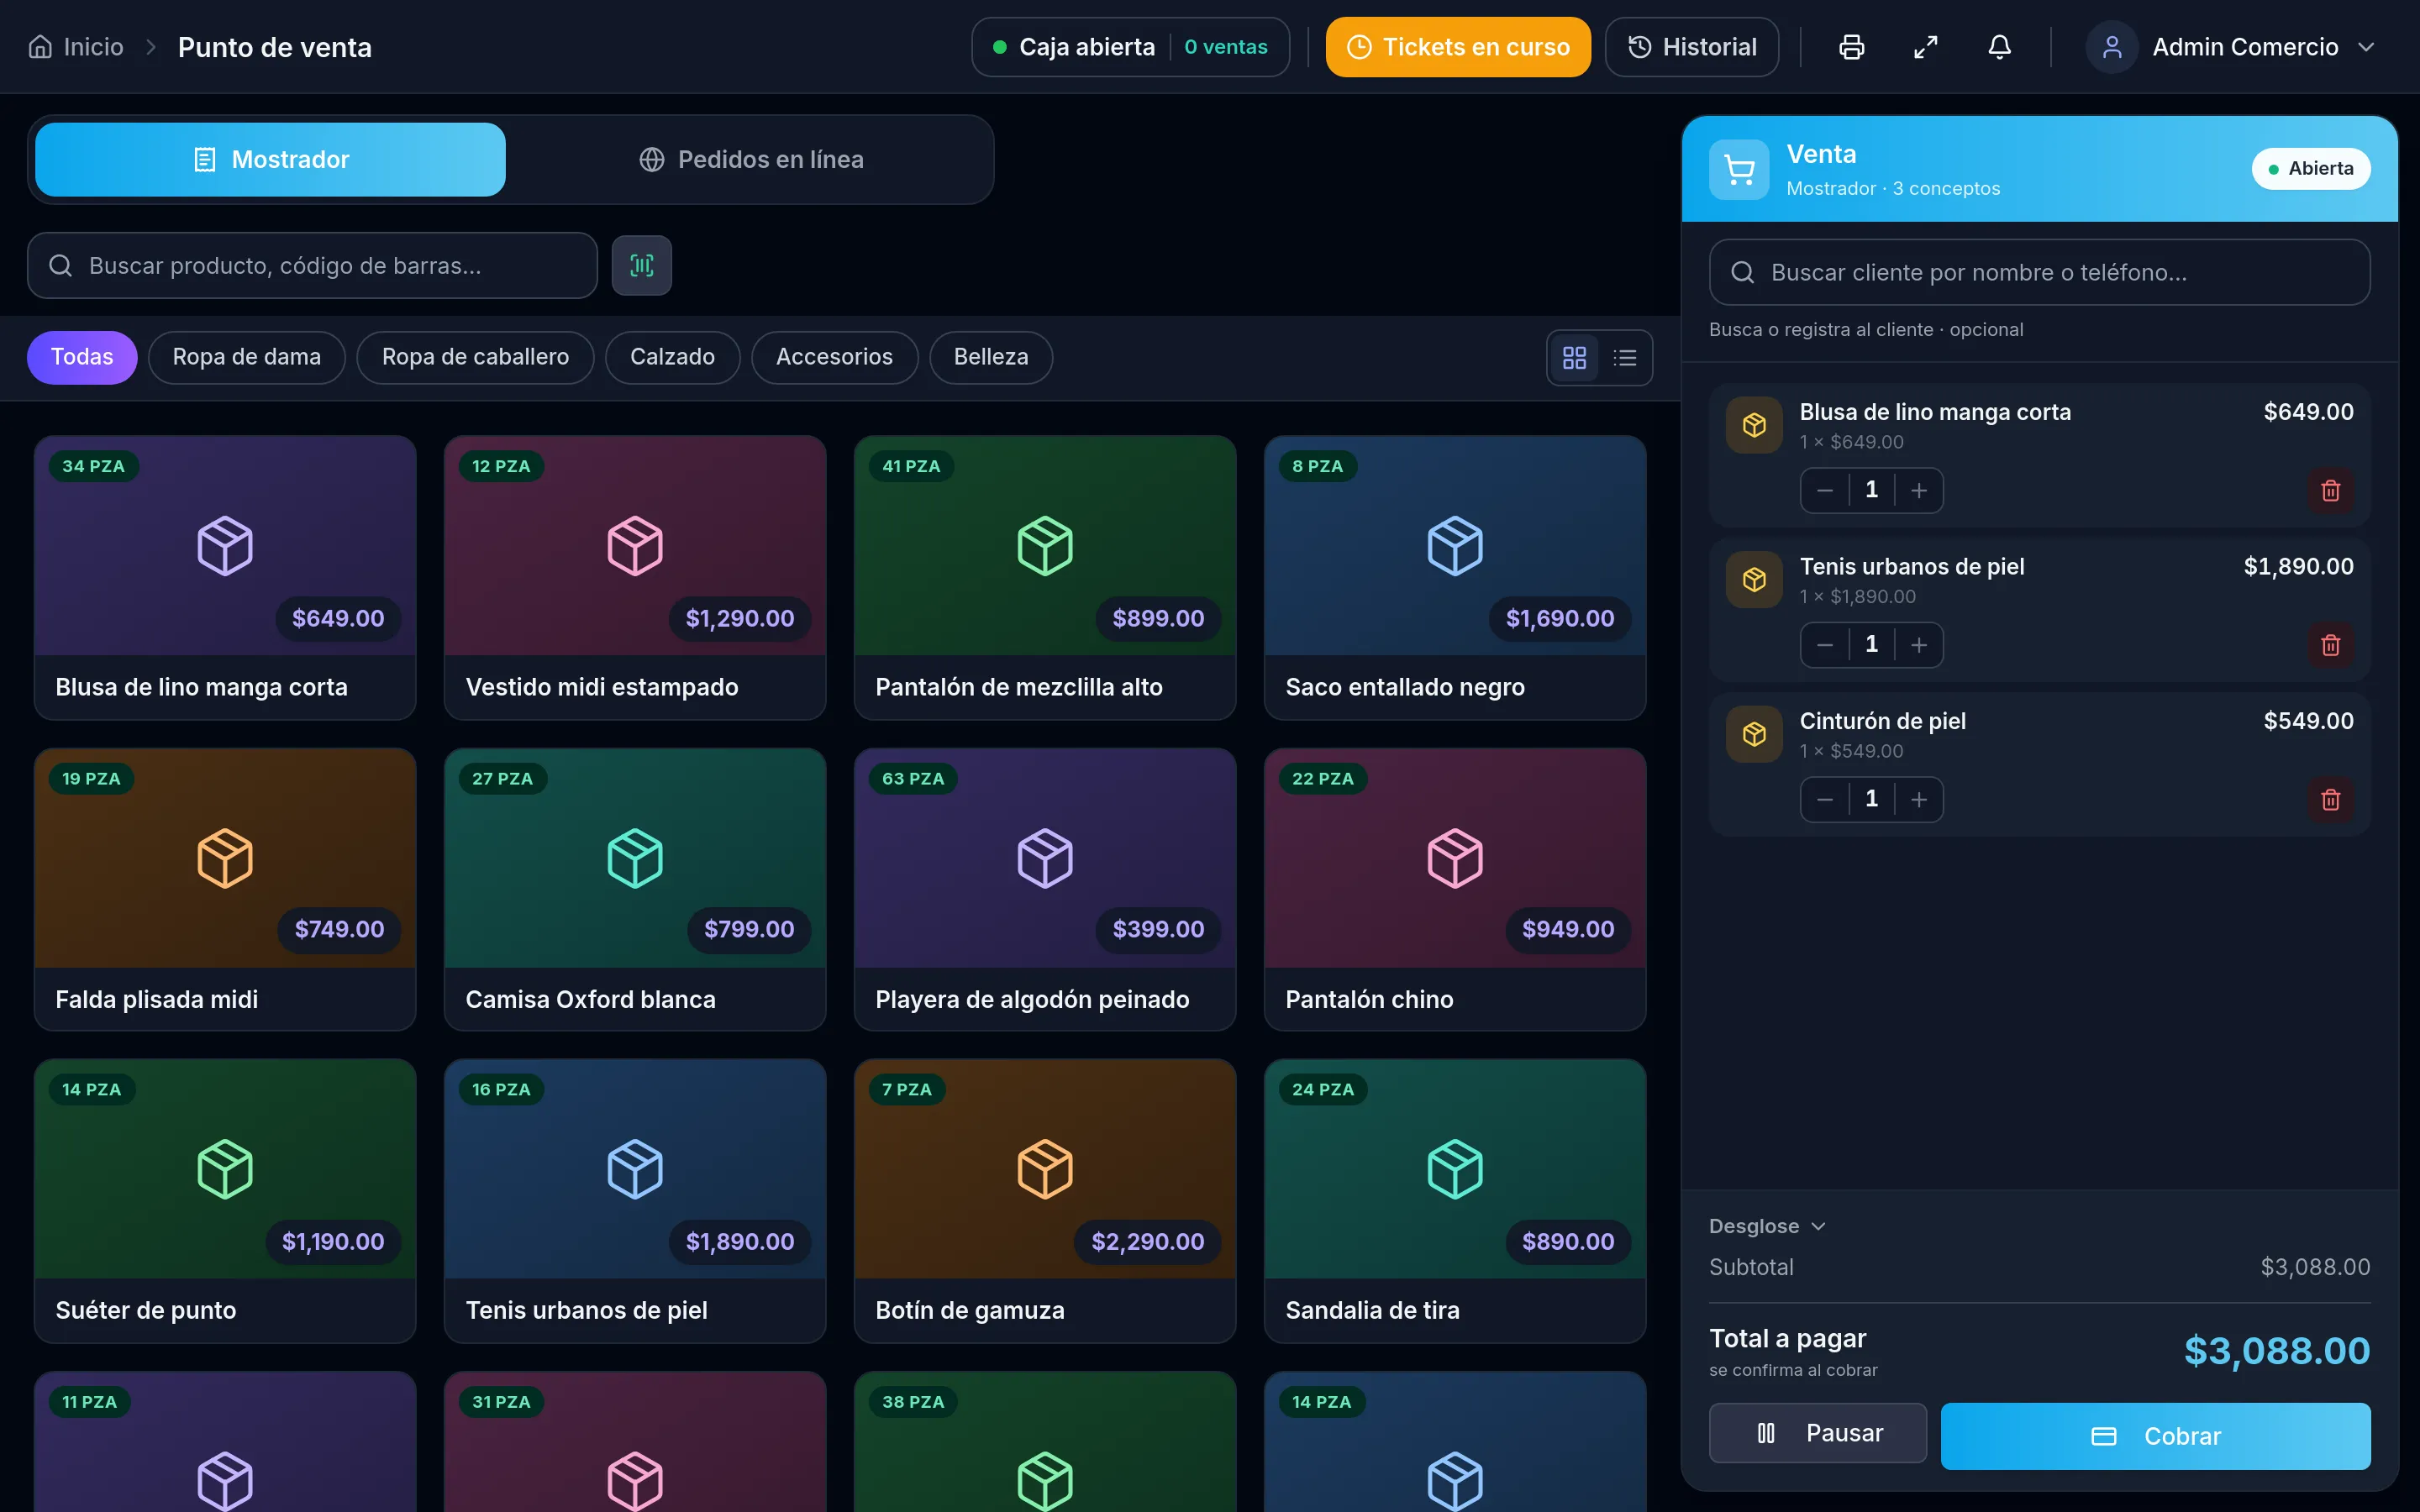Image resolution: width=2420 pixels, height=1512 pixels.
Task: Open Tickets en curso
Action: 1458,47
